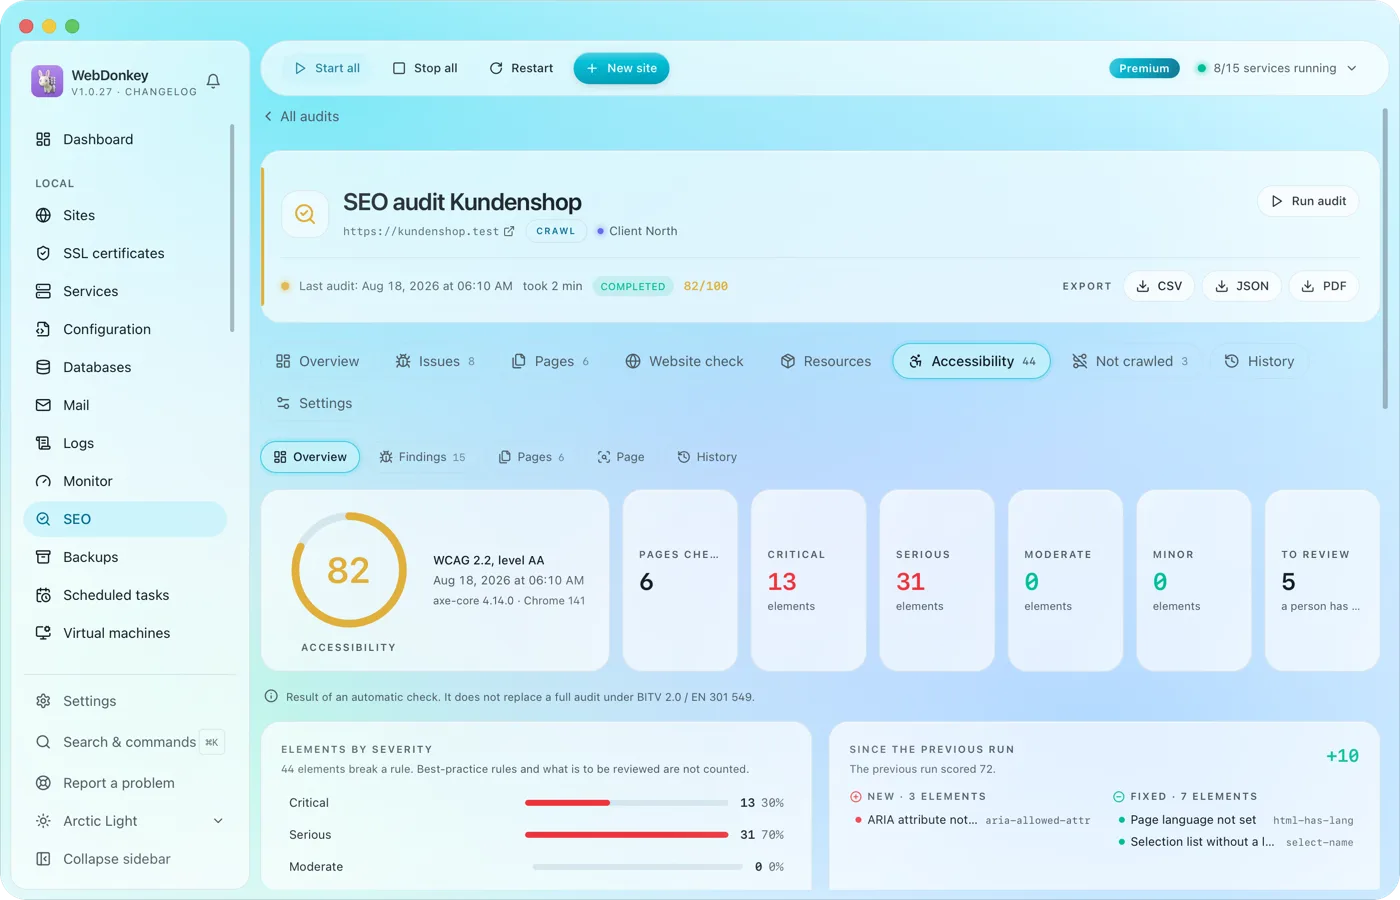Open Backups in the sidebar
1400x900 pixels.
point(125,557)
